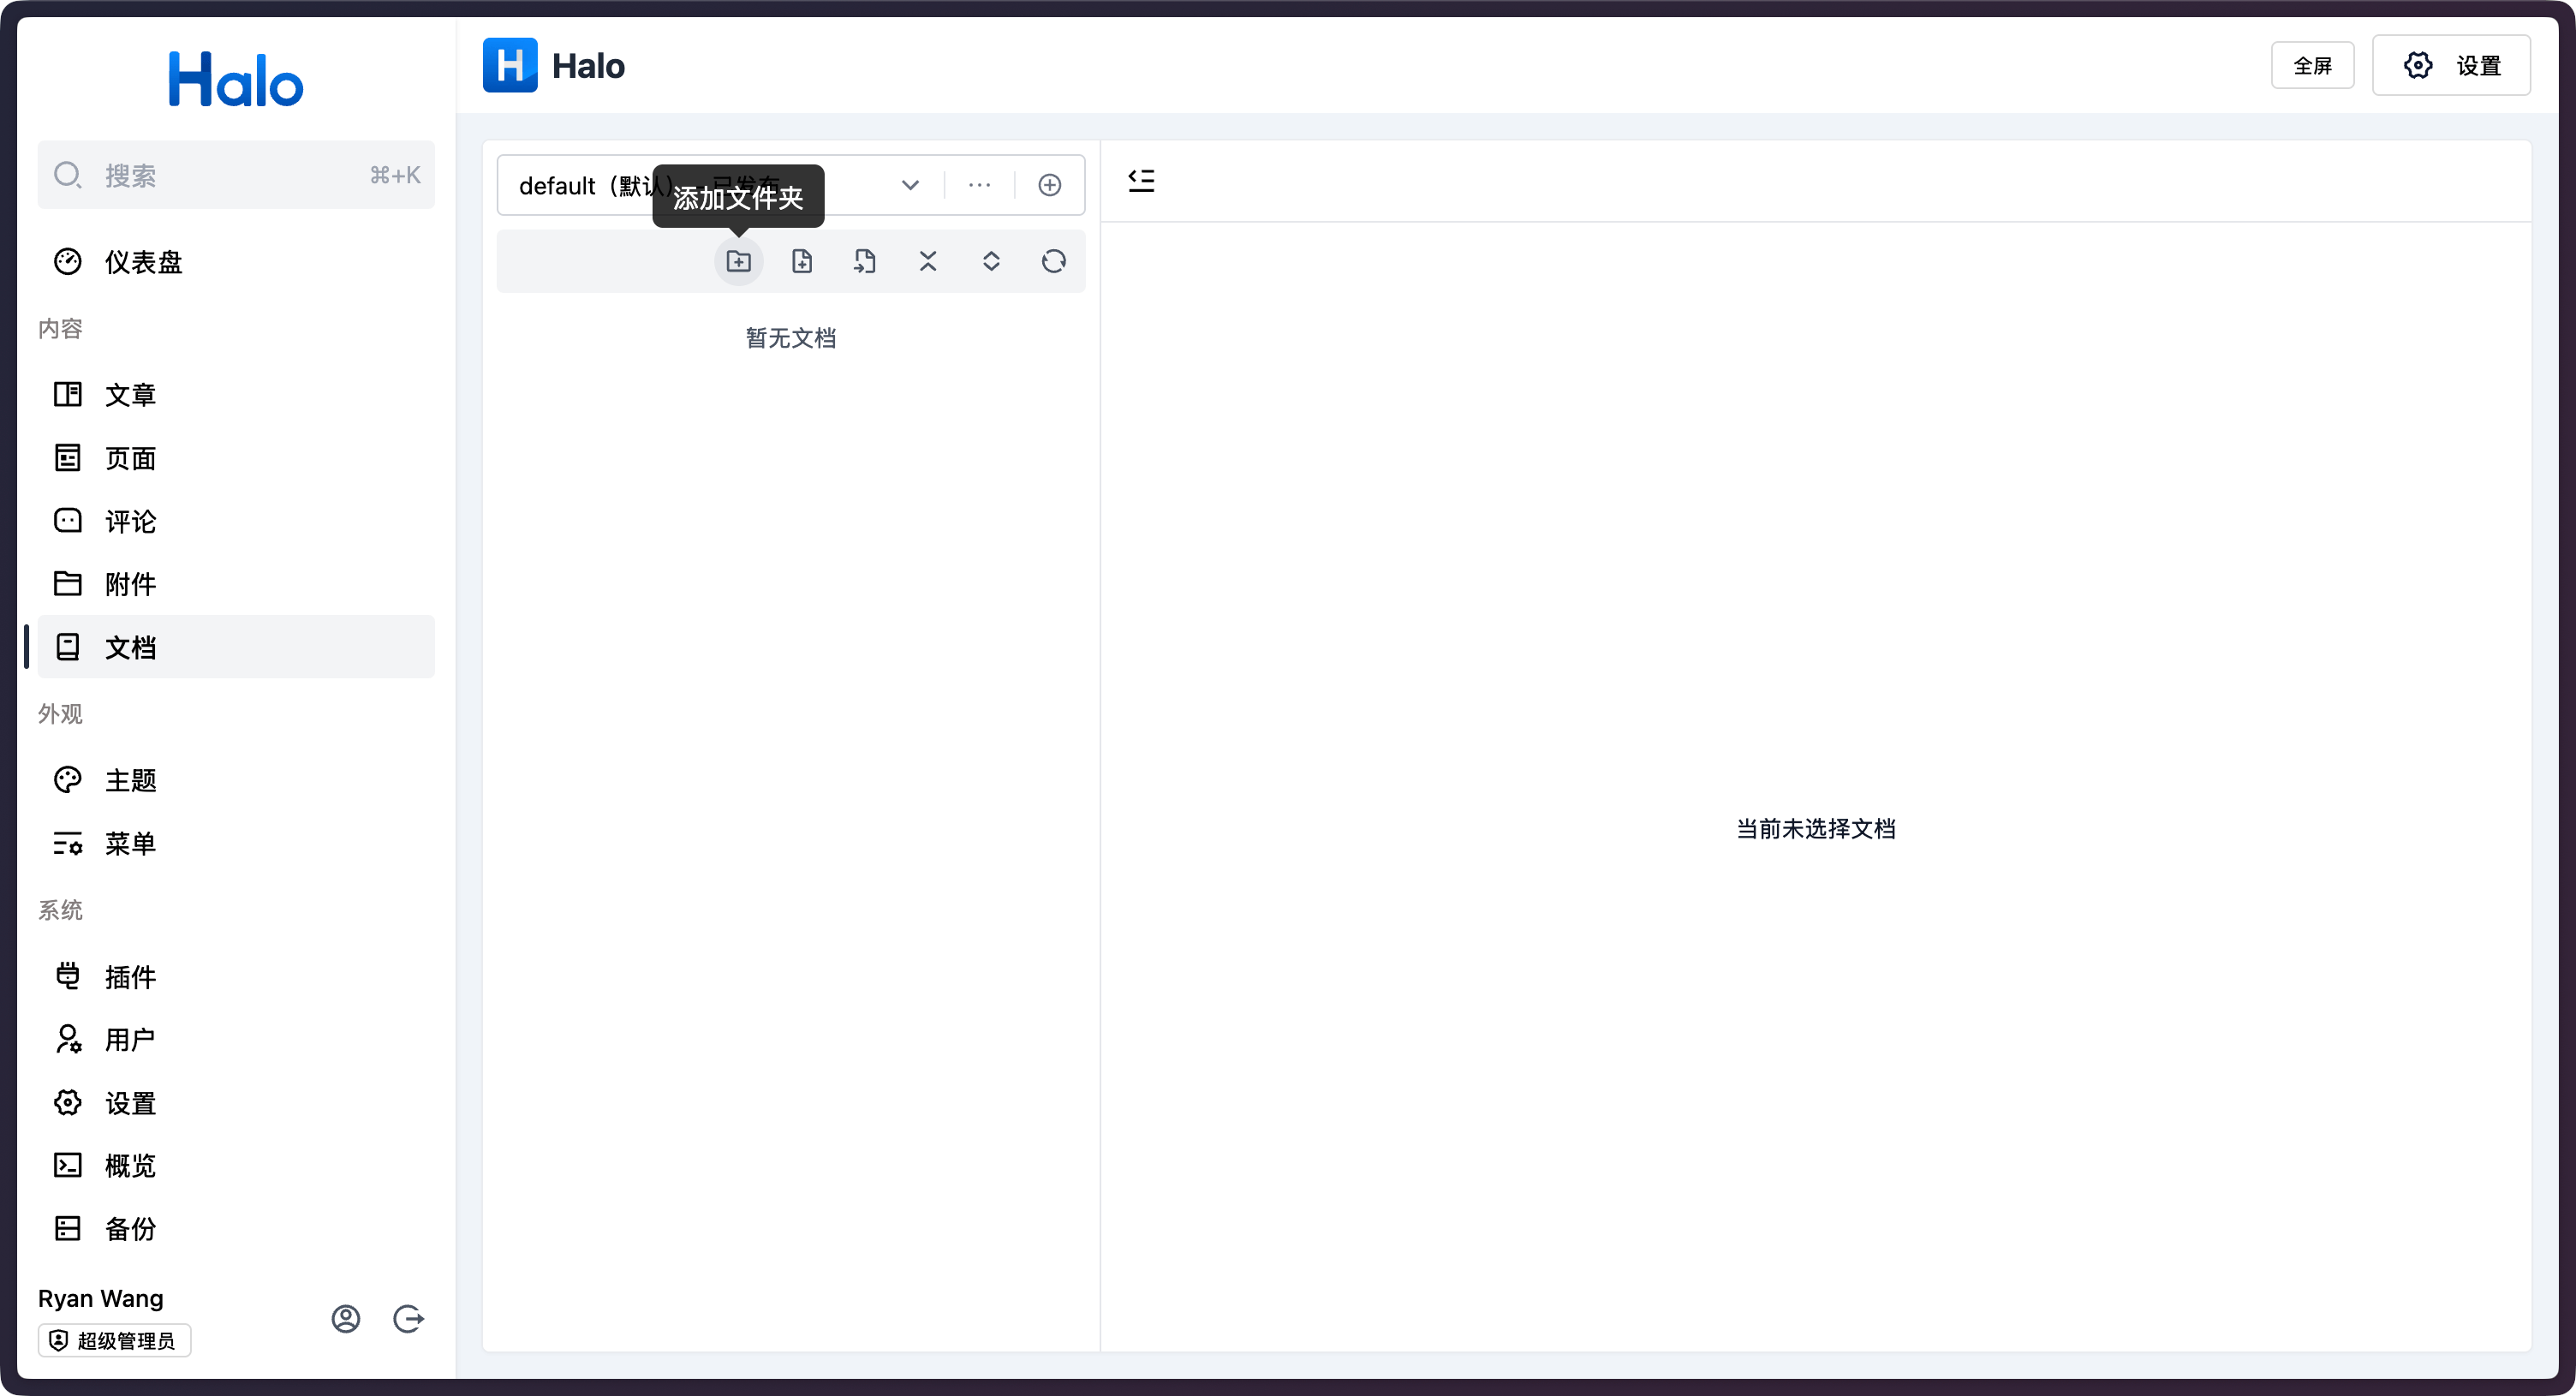Screen dimensions: 2576x1396
Task: Go to 插件 in sidebar
Action: [130, 977]
